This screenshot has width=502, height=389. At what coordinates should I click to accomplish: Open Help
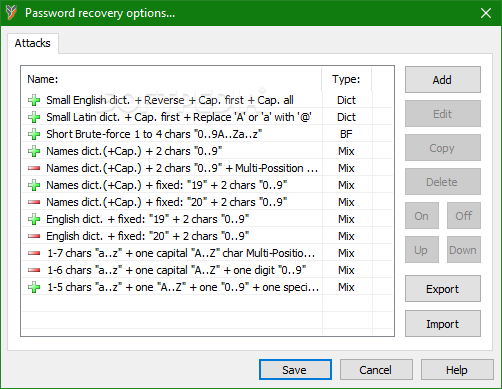coord(457,370)
